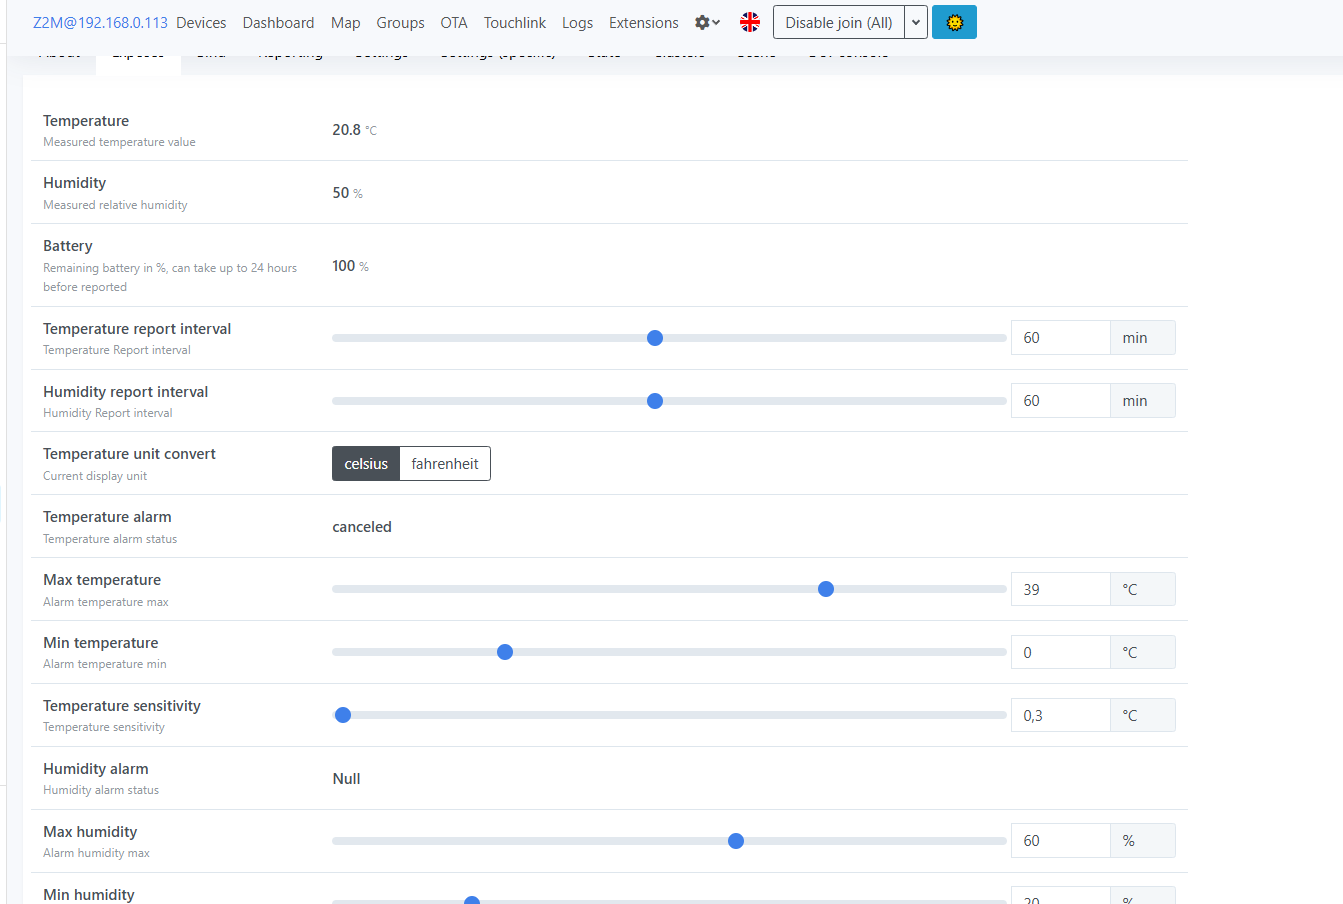Click the 'Alarm temperature max' description
Screen dimensions: 1343x904
[106, 602]
